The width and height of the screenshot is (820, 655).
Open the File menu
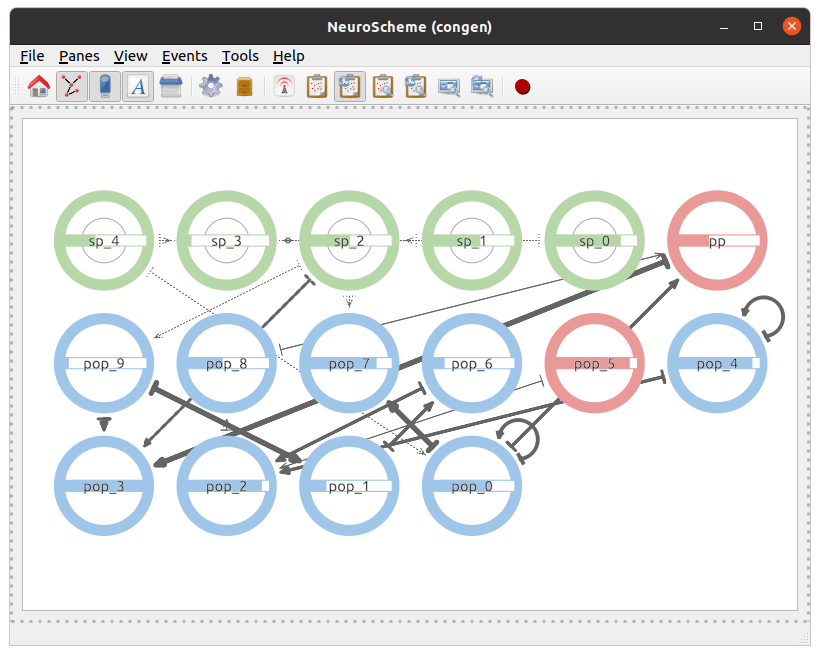tap(32, 56)
